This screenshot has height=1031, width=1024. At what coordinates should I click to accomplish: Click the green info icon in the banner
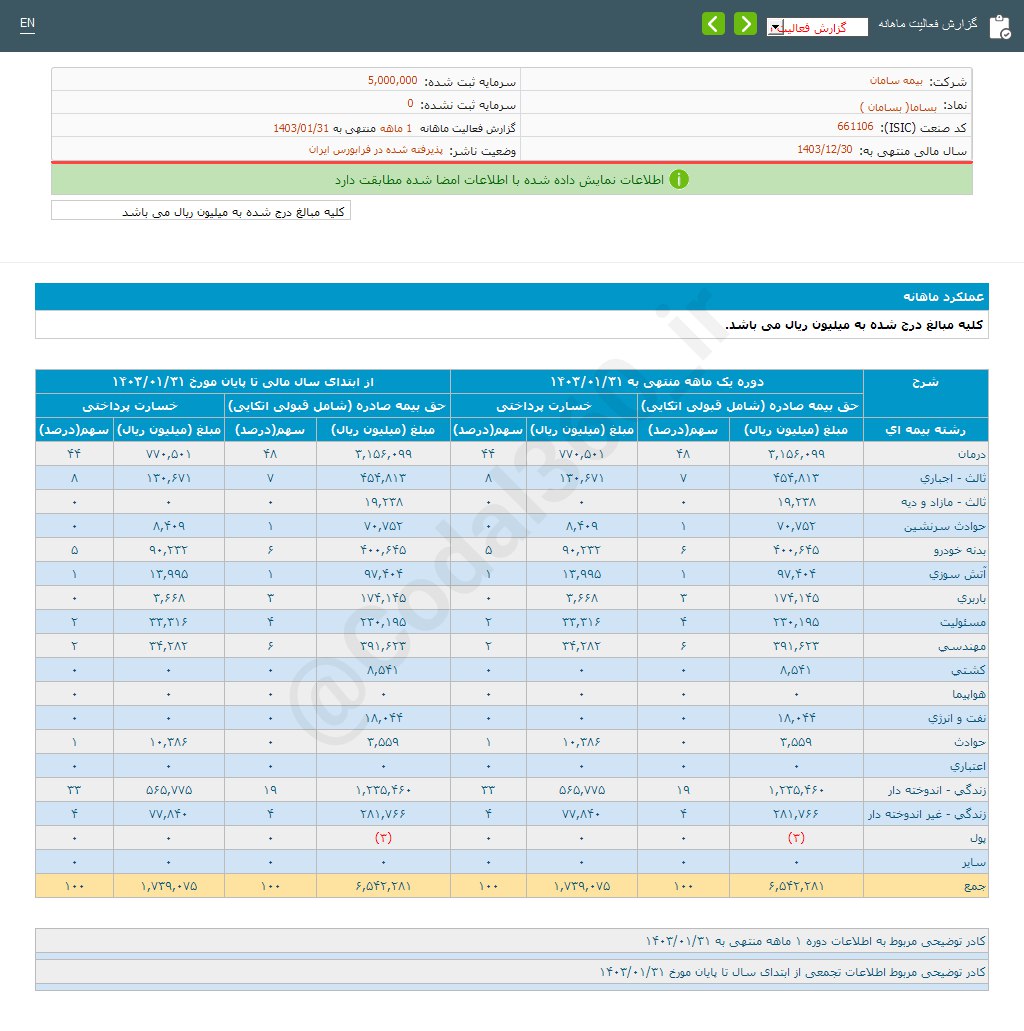679,180
